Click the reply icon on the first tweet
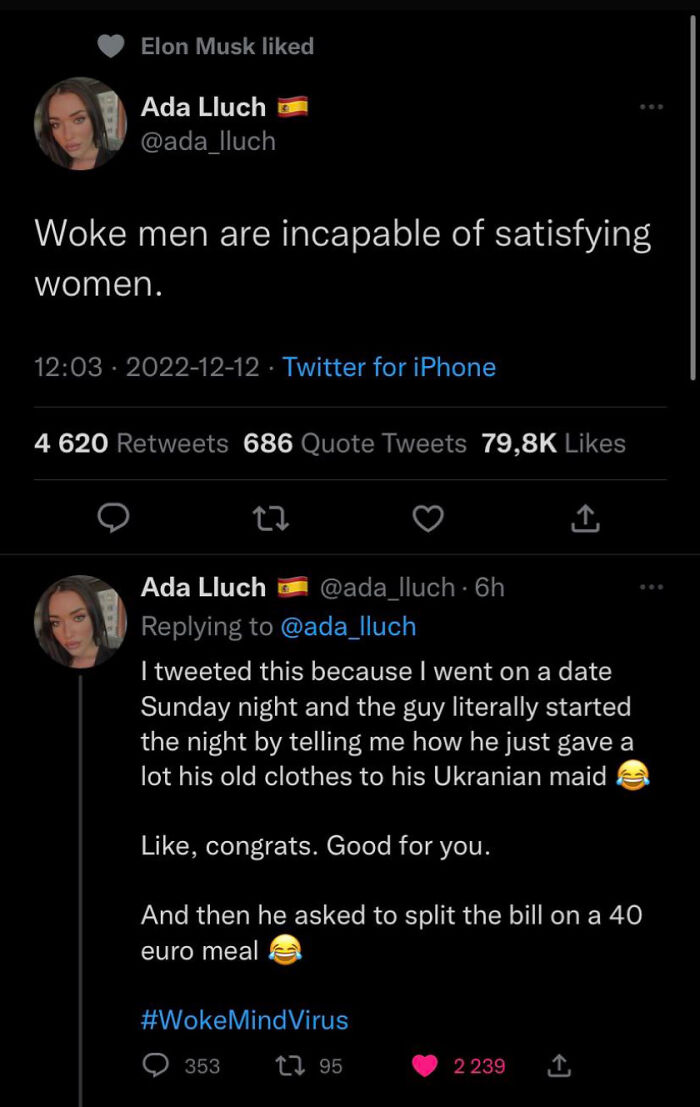700x1107 pixels. pyautogui.click(x=114, y=518)
